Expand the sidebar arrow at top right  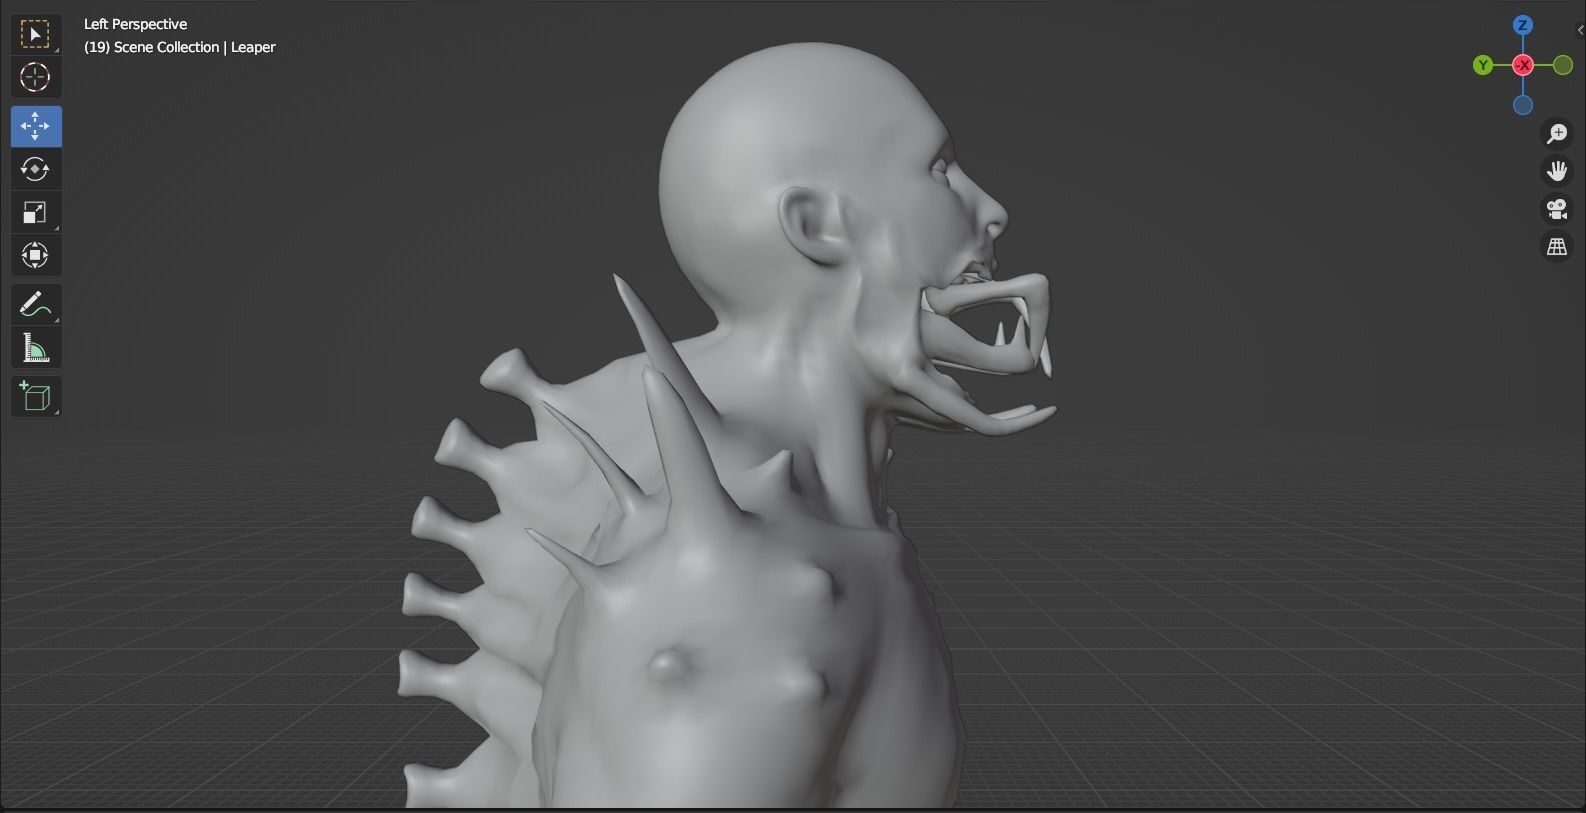pyautogui.click(x=1580, y=30)
